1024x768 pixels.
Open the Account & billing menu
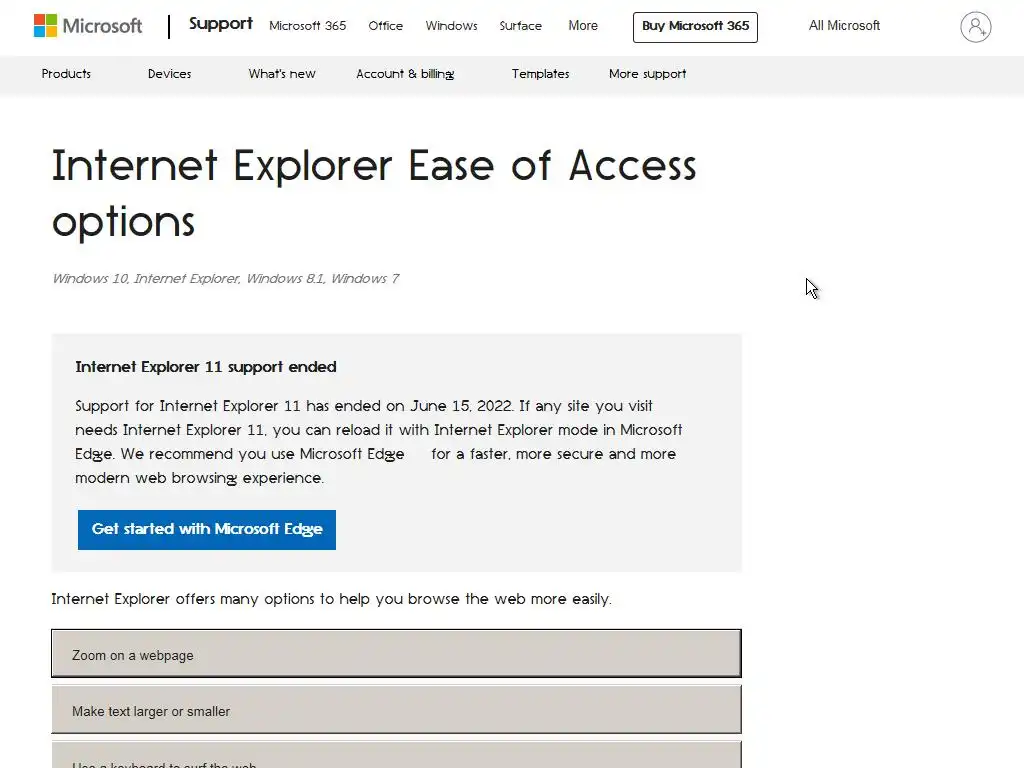click(405, 74)
